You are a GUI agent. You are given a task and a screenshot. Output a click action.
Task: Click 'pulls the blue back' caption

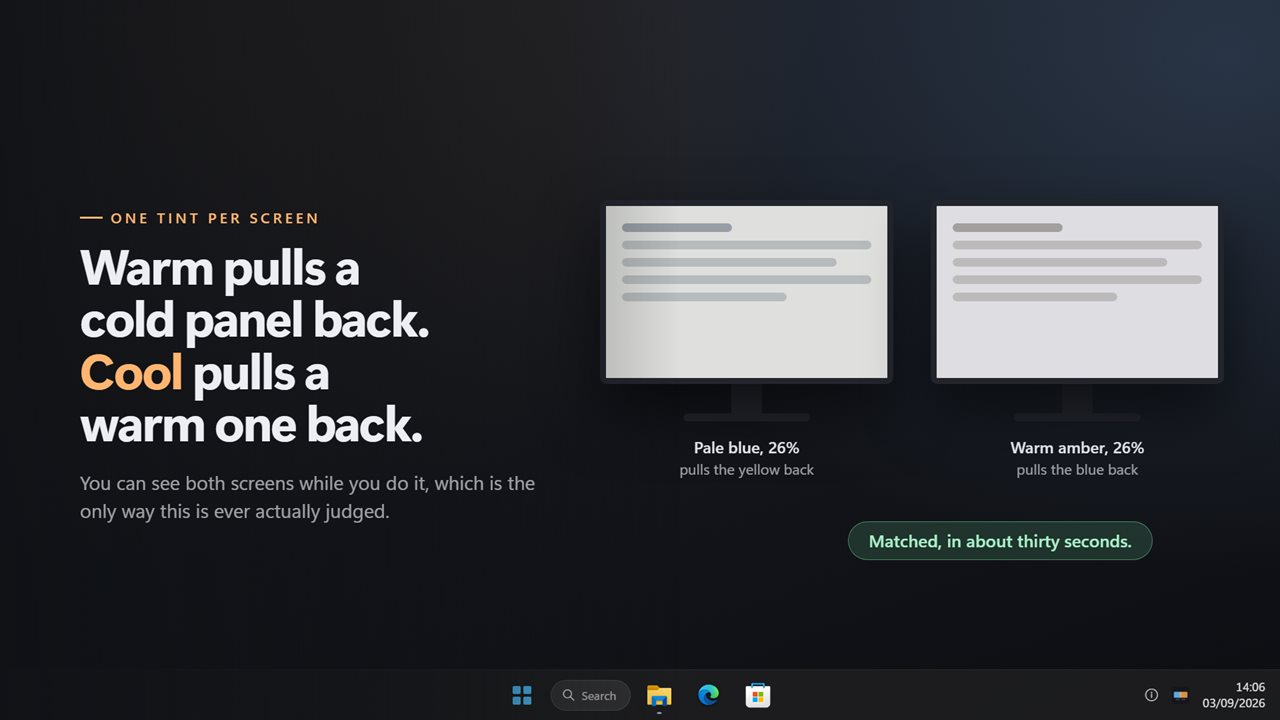(x=1077, y=470)
